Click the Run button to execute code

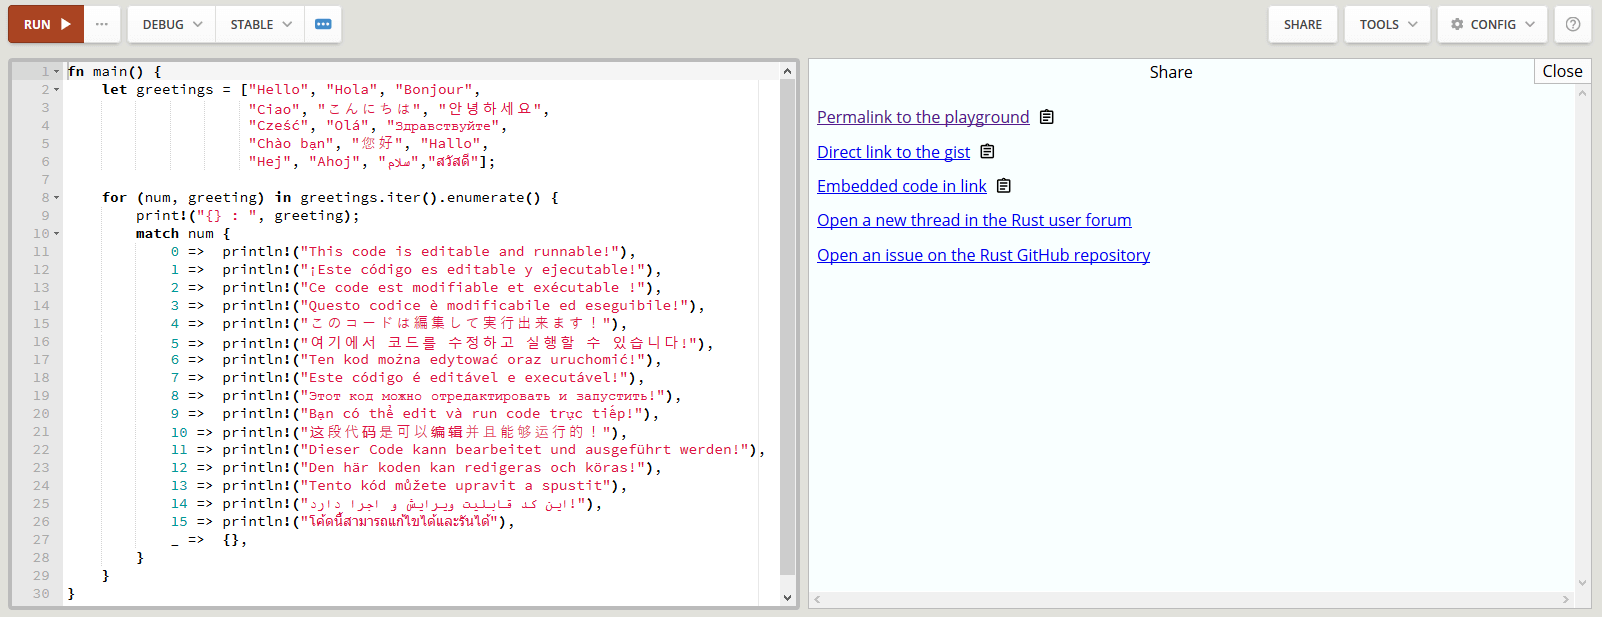(x=46, y=24)
